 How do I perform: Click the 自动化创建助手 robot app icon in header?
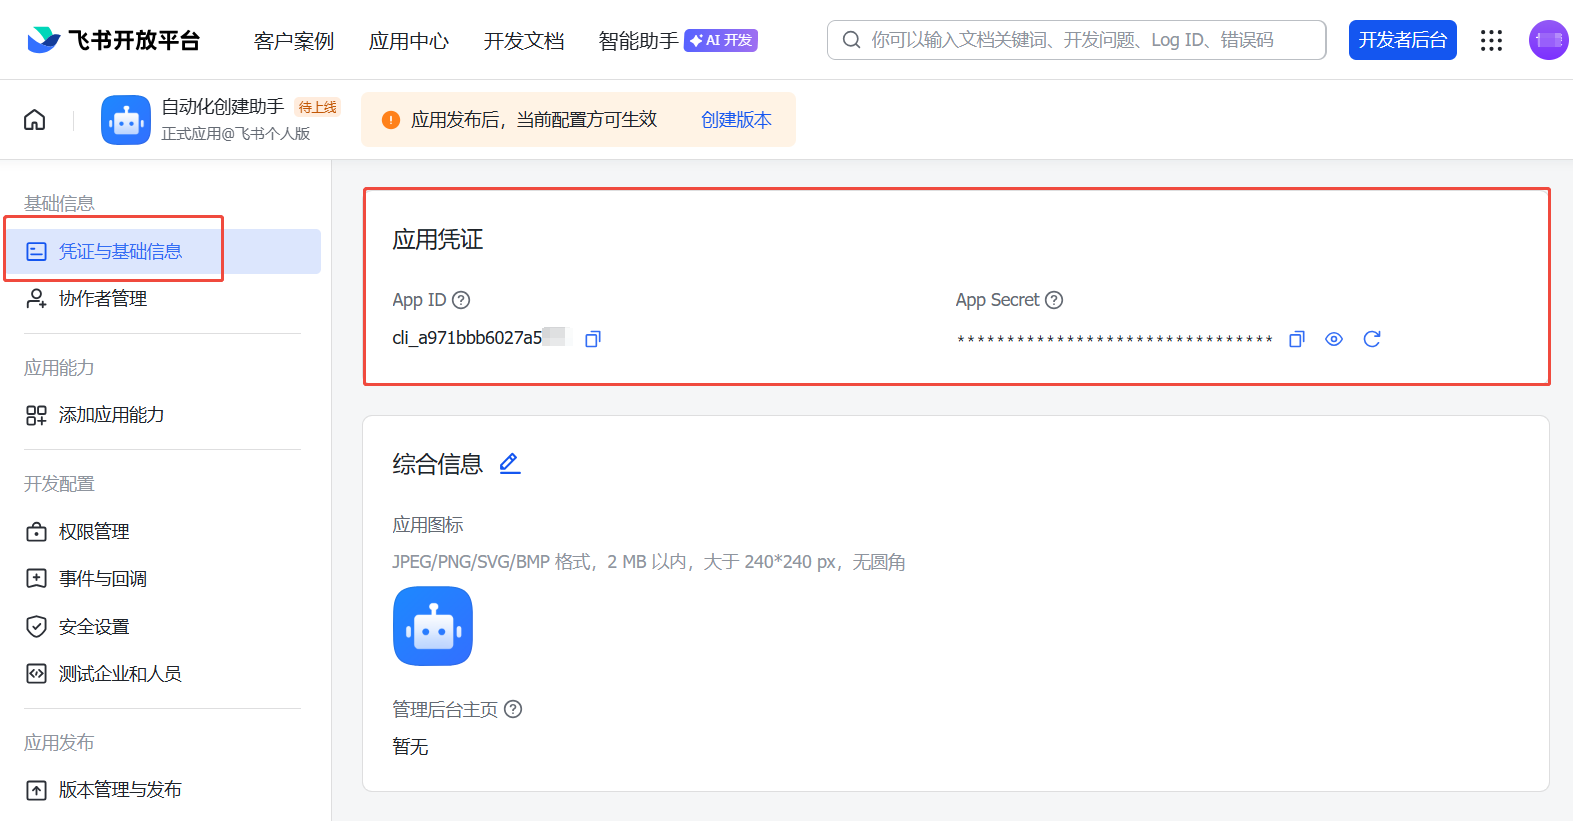click(x=126, y=120)
